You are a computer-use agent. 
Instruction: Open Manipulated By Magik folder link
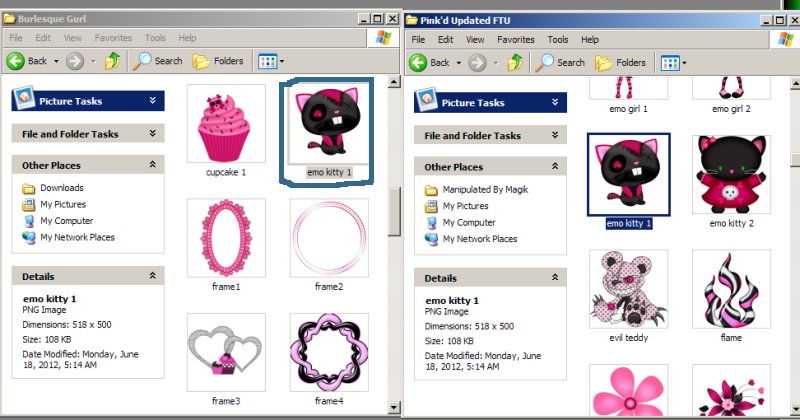click(x=485, y=189)
